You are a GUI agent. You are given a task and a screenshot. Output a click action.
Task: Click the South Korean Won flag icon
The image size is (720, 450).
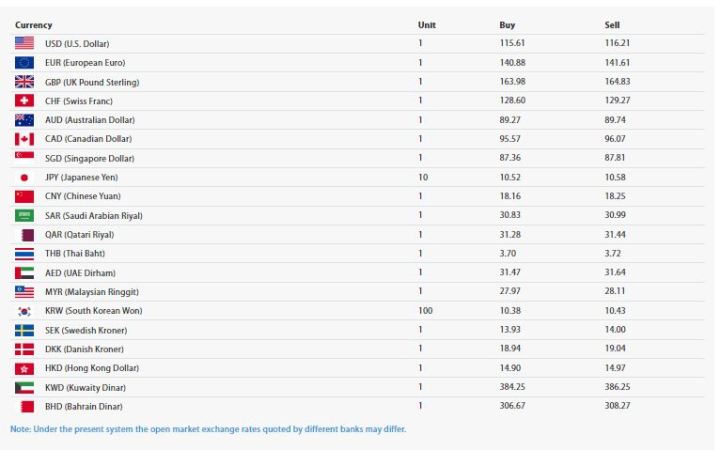click(x=25, y=311)
